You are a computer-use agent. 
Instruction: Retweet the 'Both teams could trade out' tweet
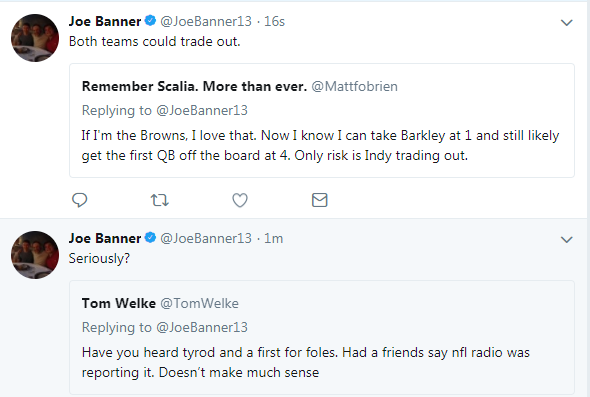(x=160, y=200)
